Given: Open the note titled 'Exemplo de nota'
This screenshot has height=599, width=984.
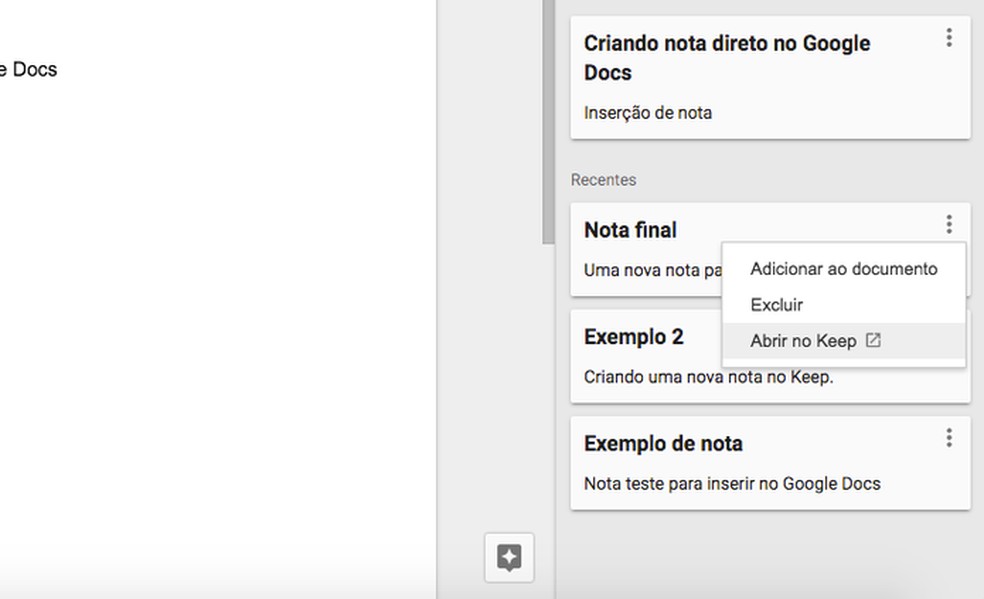Looking at the screenshot, I should [x=663, y=442].
